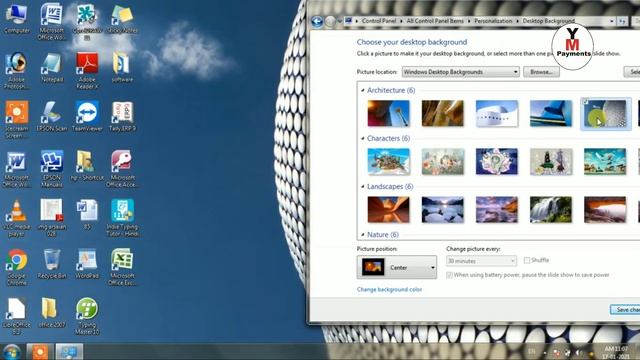Click the Control Panel taskbar button

pyautogui.click(x=69, y=352)
